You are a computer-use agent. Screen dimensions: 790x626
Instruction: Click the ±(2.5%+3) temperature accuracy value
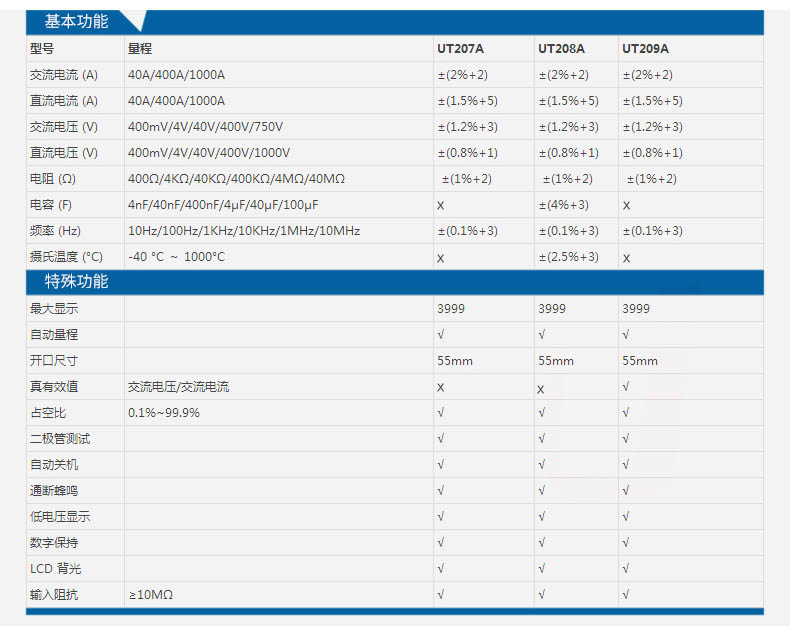(x=569, y=257)
